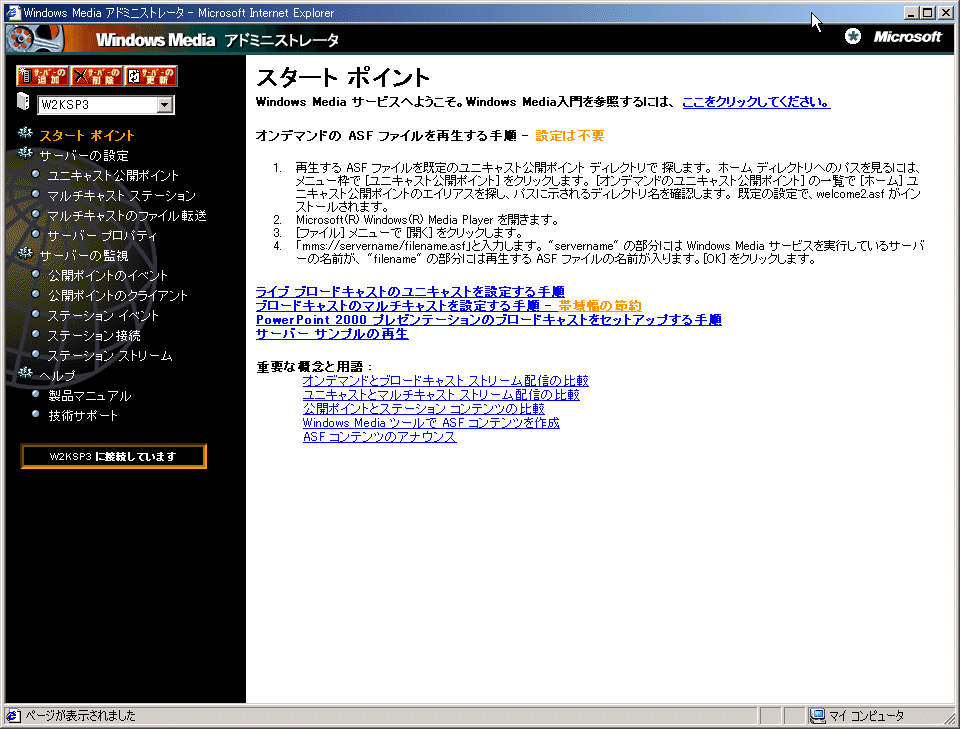Open the ライブ ブロードキャストのユニキャストを設定する手順 link
This screenshot has width=960, height=729.
click(x=410, y=291)
